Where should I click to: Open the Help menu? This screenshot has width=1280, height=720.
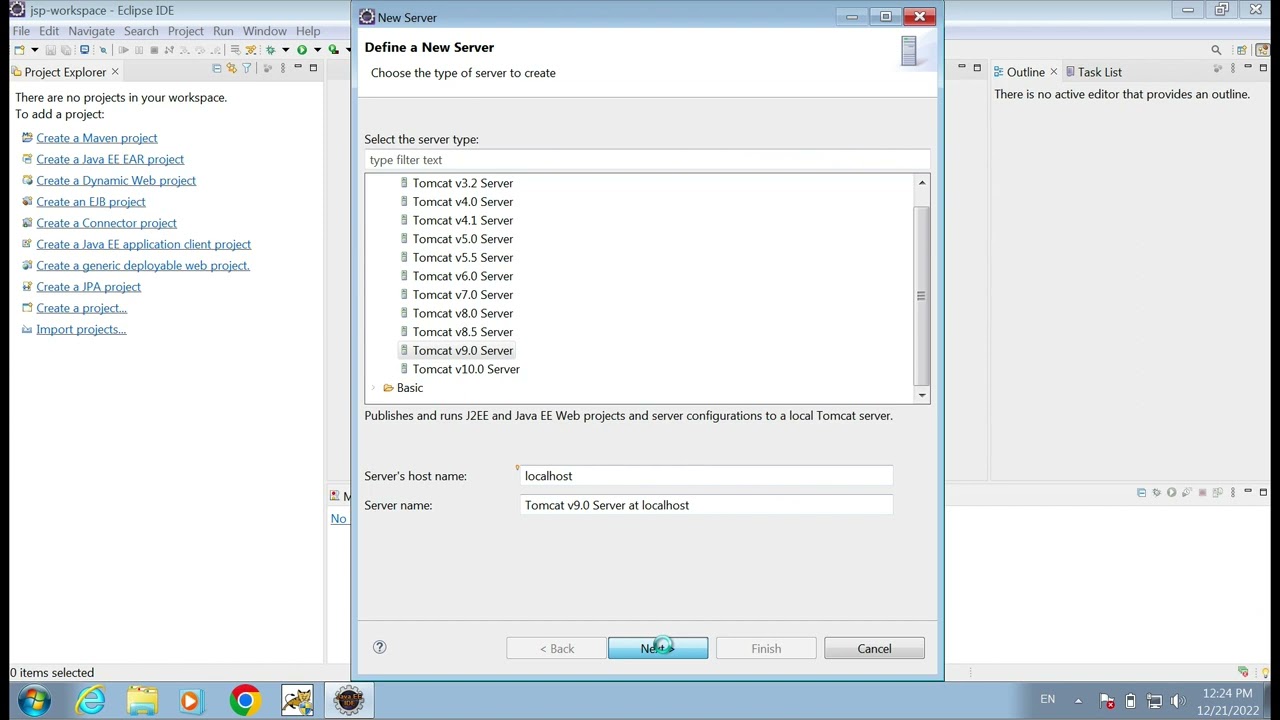[308, 31]
